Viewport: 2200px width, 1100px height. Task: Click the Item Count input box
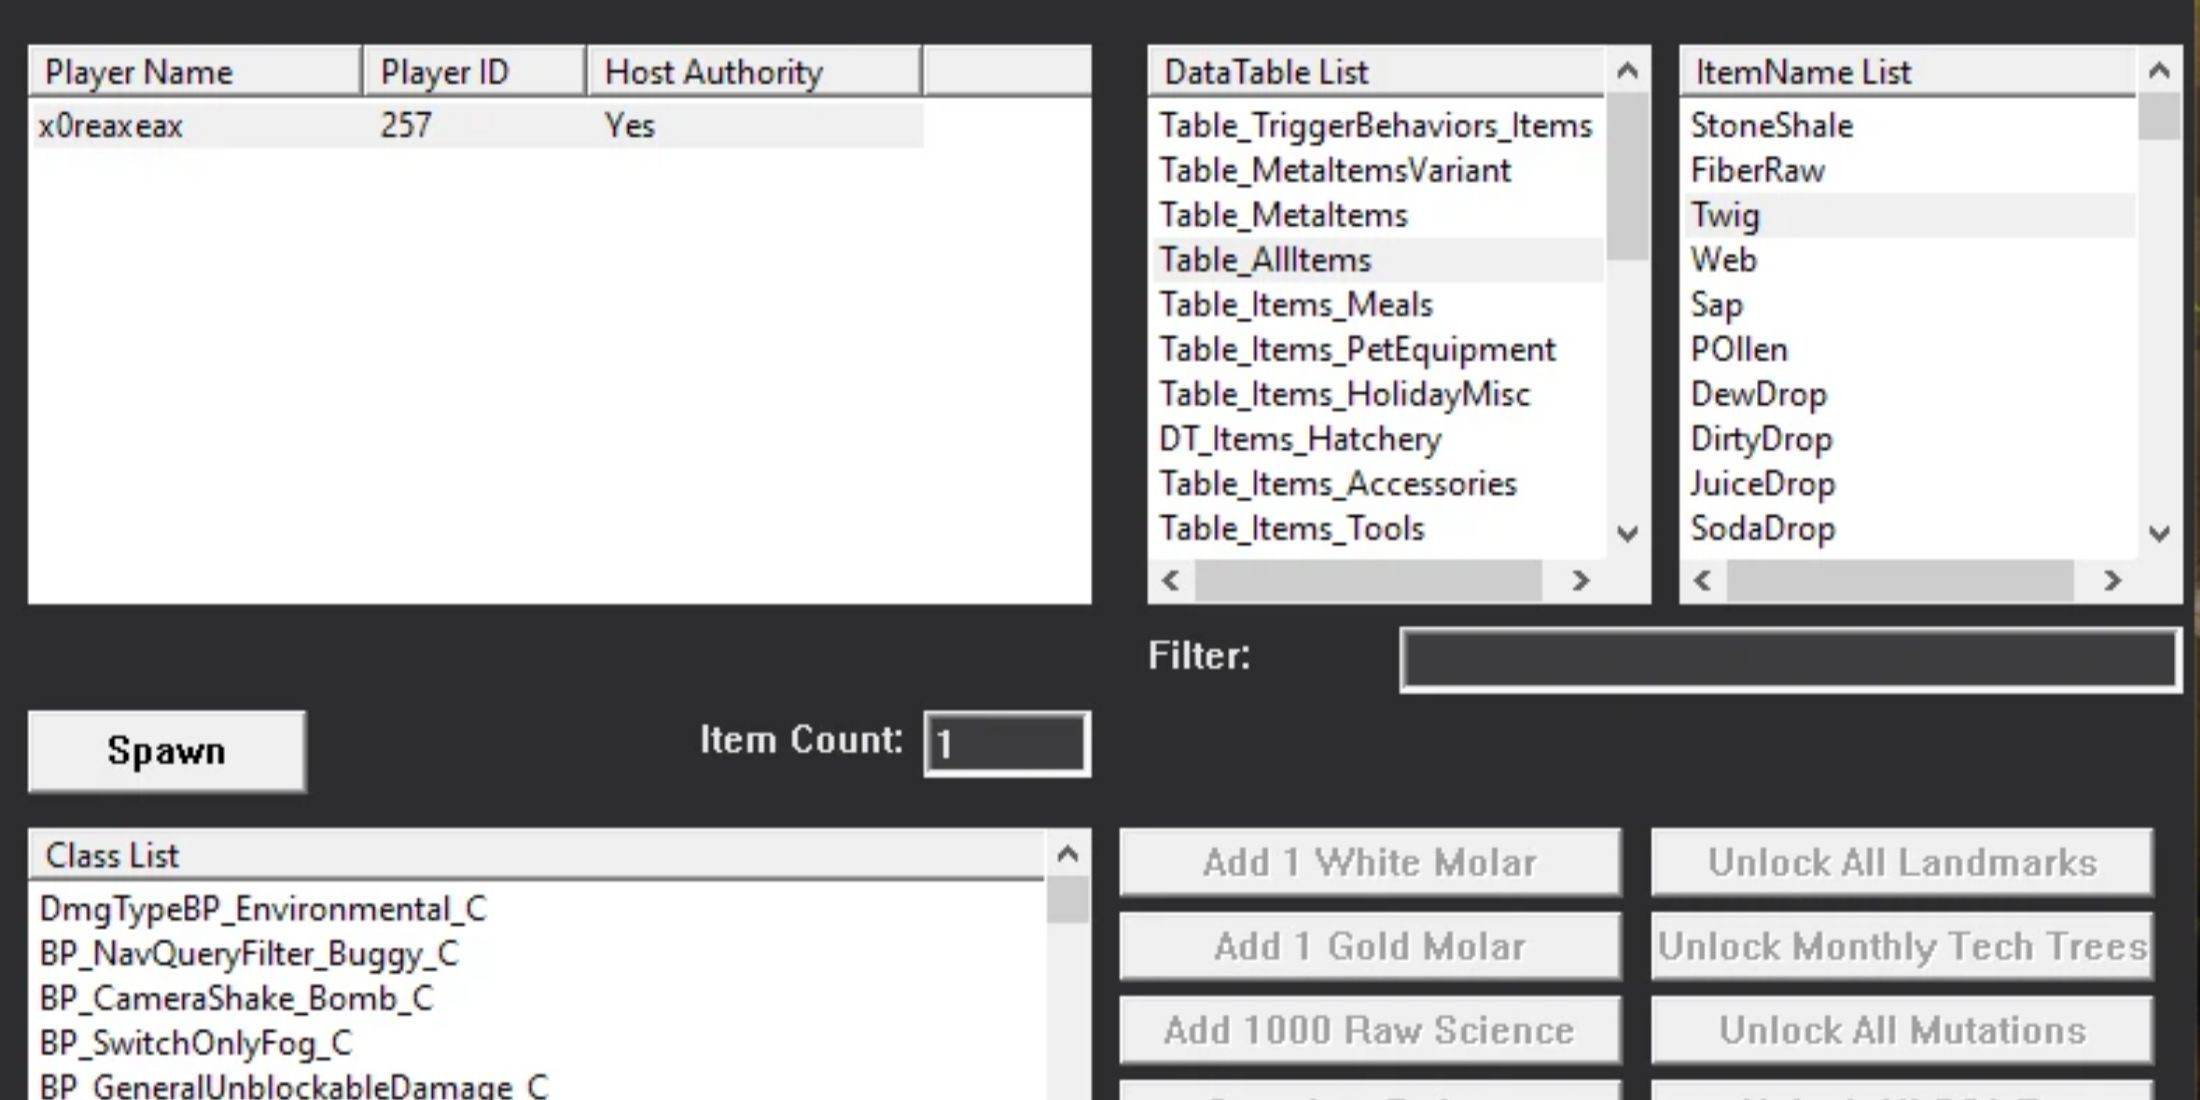point(1006,743)
